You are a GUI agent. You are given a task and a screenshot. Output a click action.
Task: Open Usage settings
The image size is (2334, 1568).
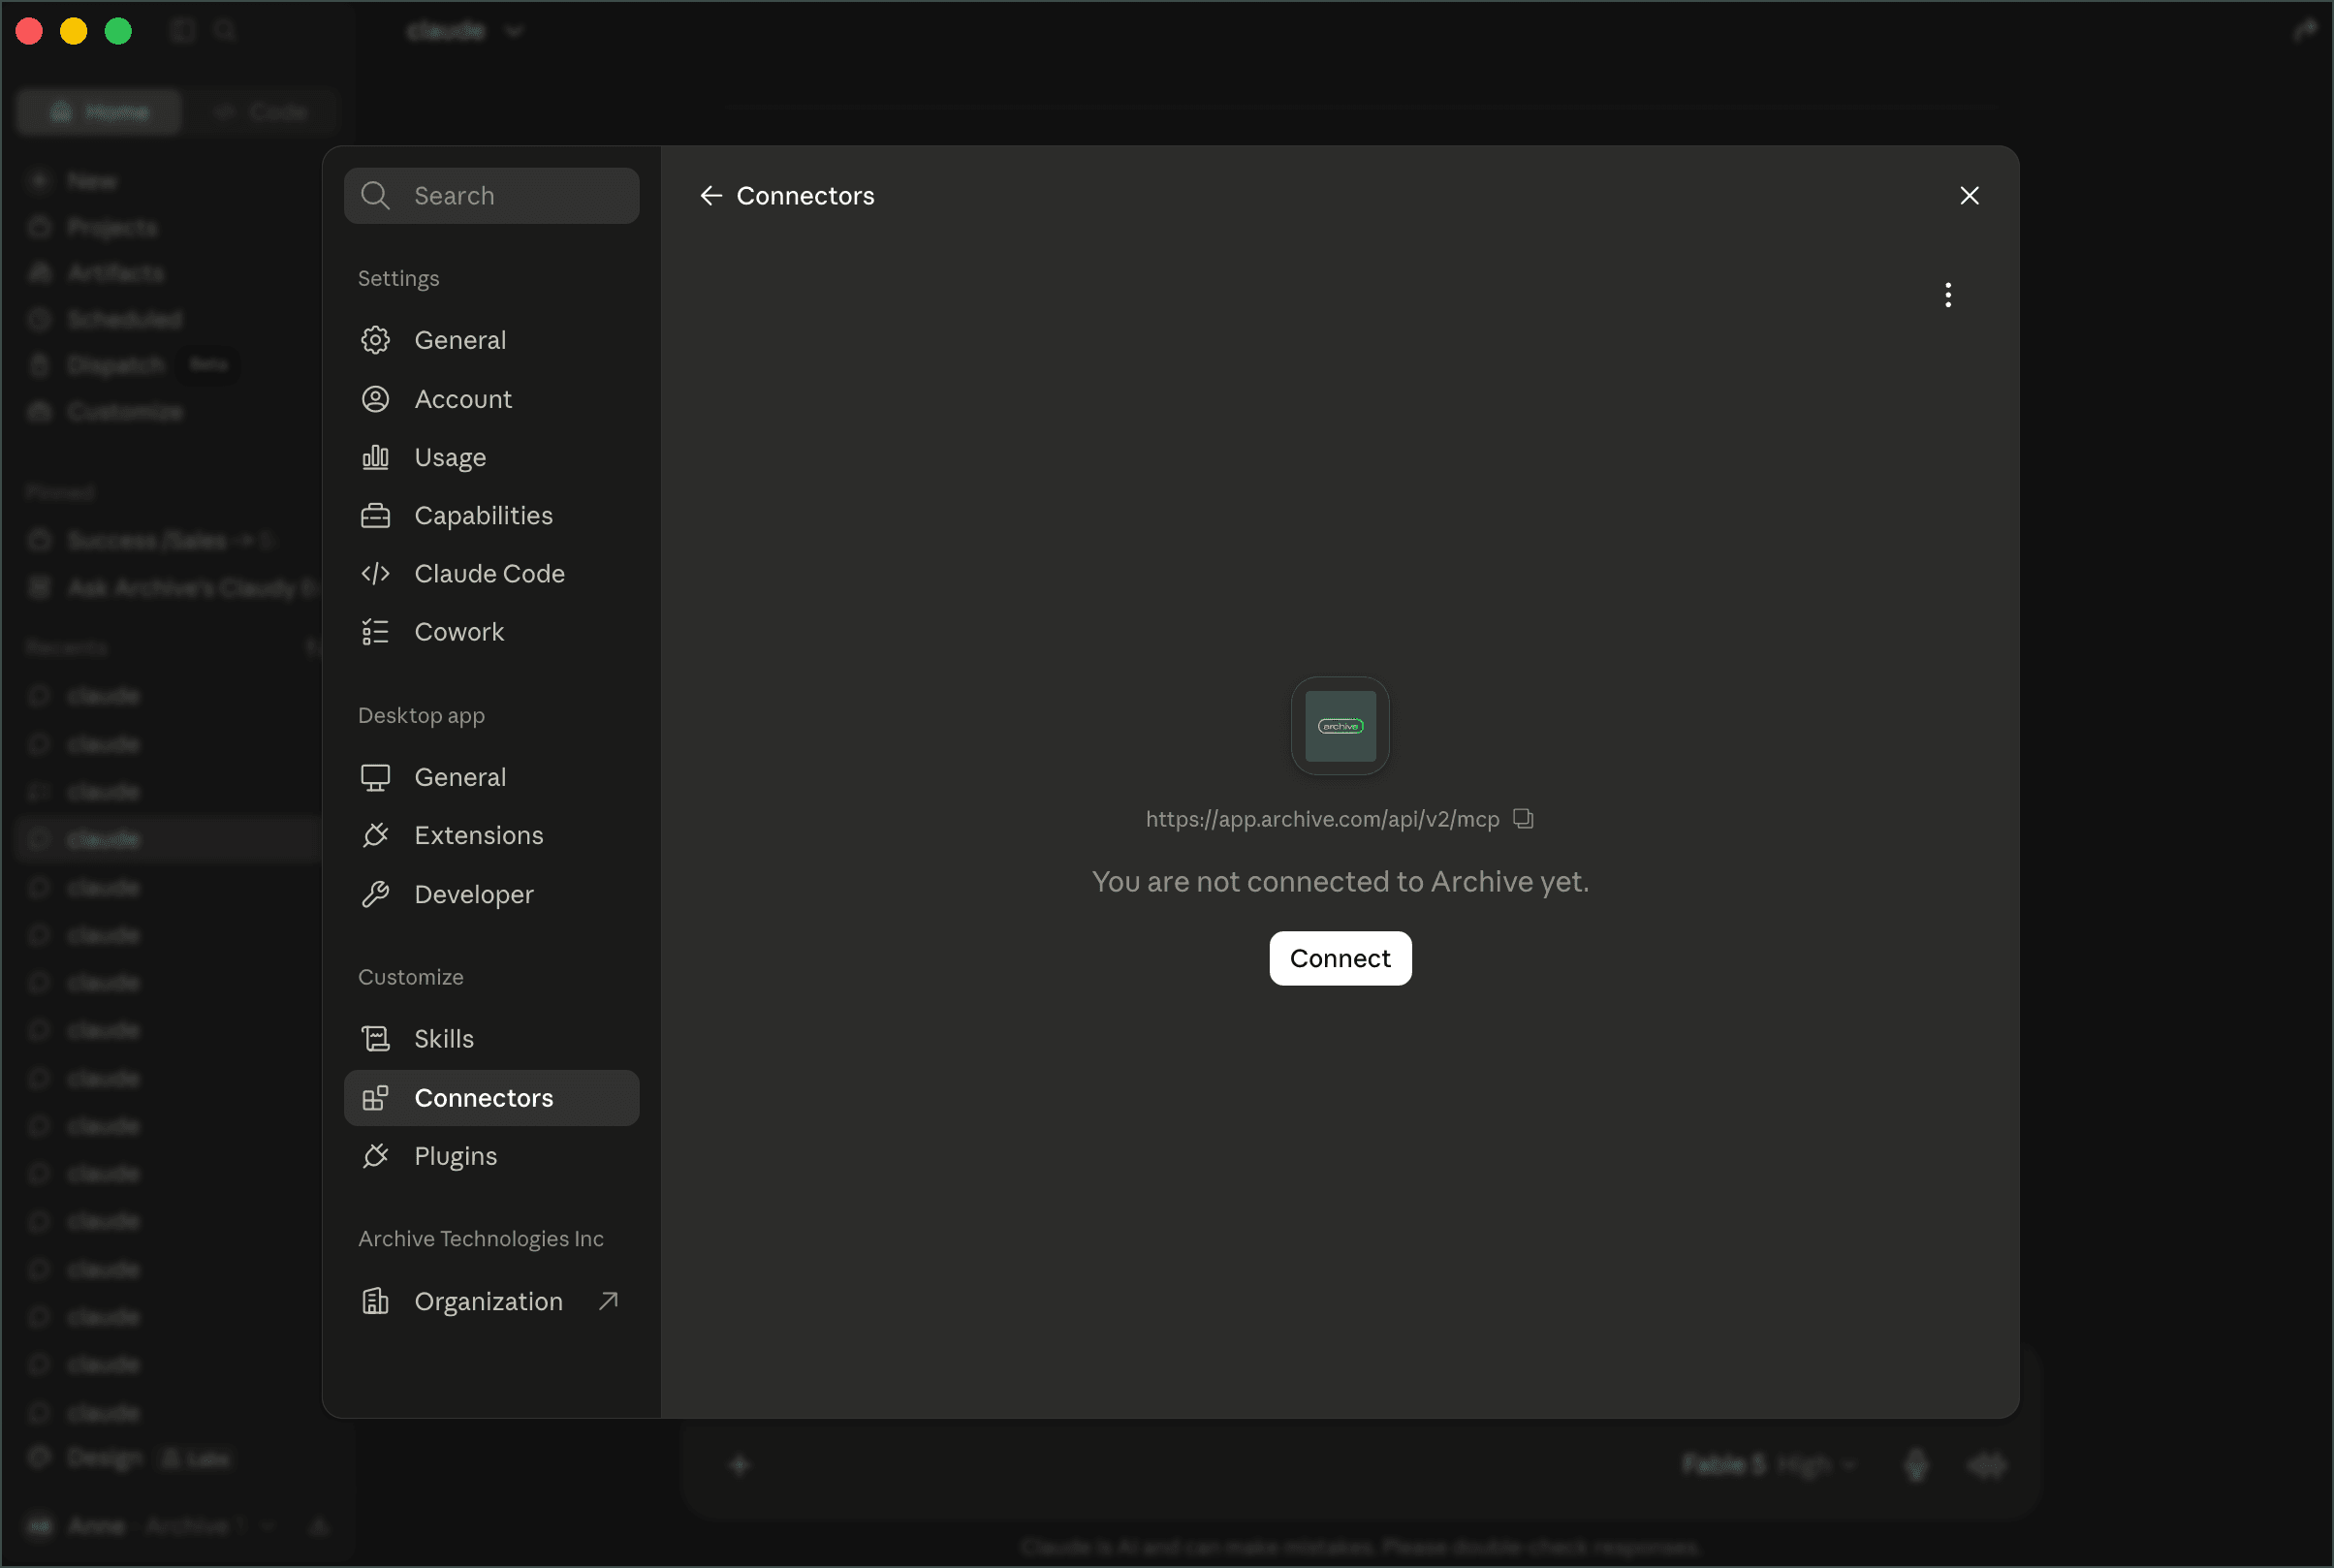click(491, 457)
